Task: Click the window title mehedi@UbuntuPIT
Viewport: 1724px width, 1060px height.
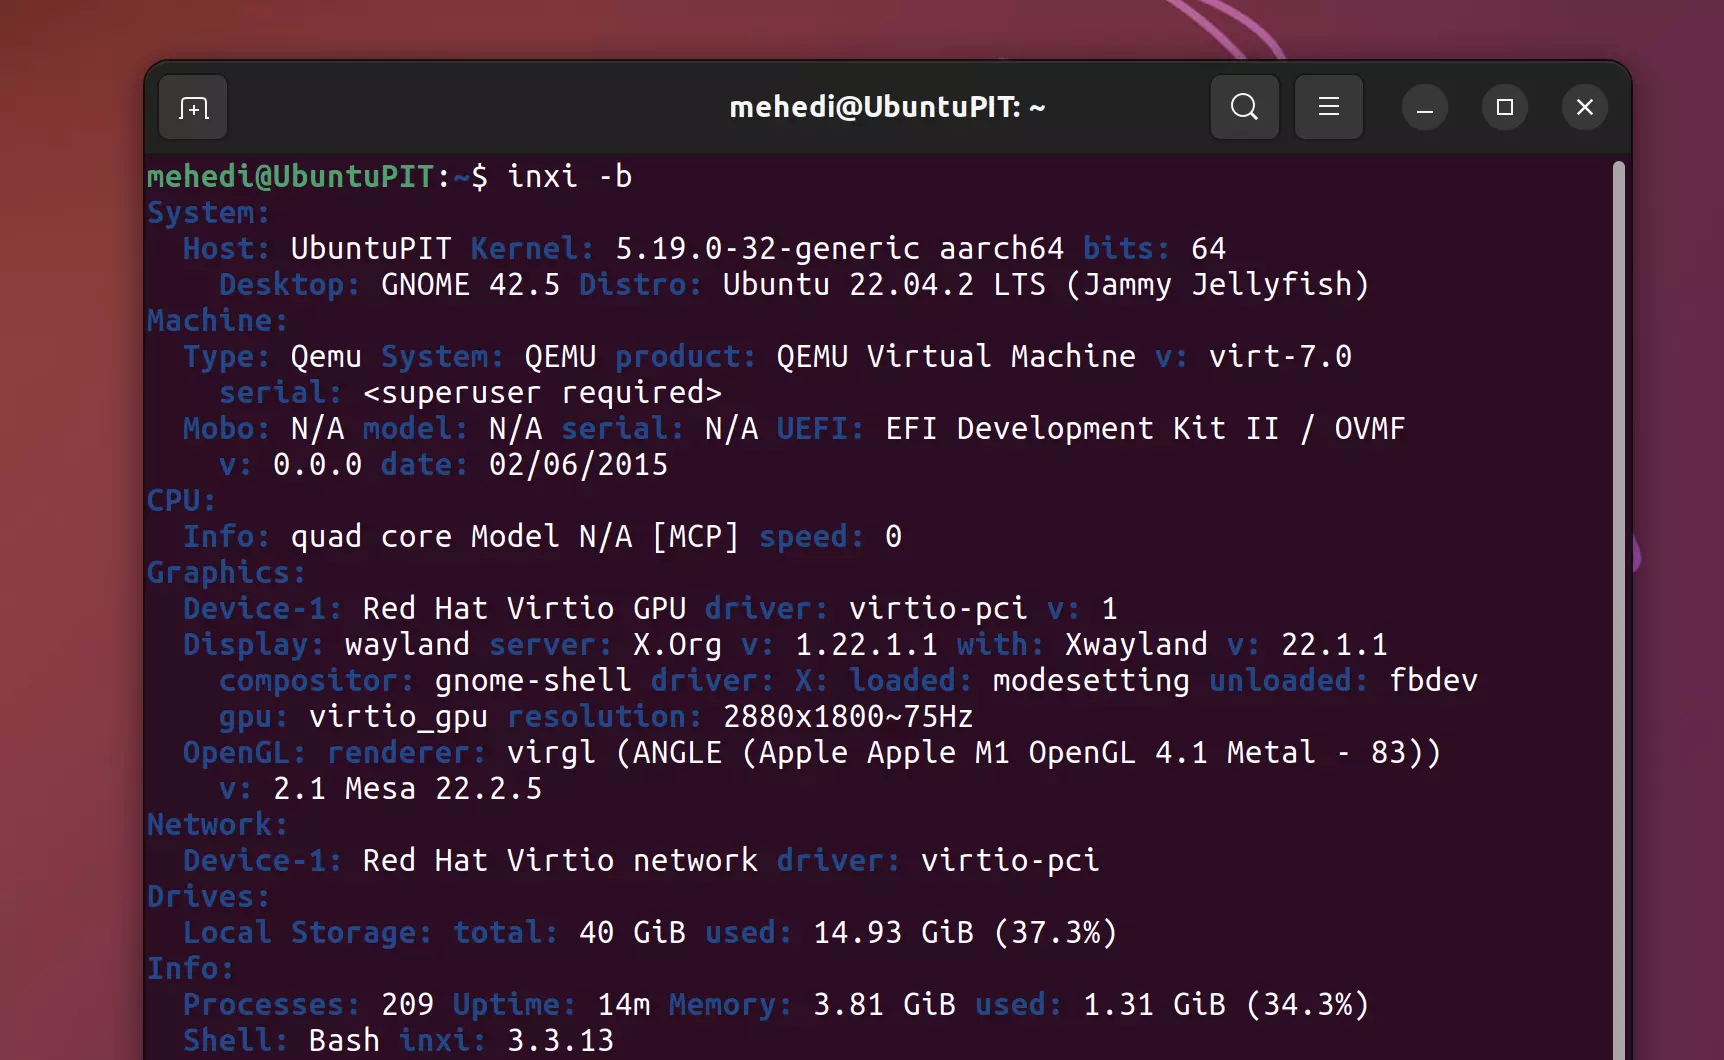Action: tap(887, 107)
